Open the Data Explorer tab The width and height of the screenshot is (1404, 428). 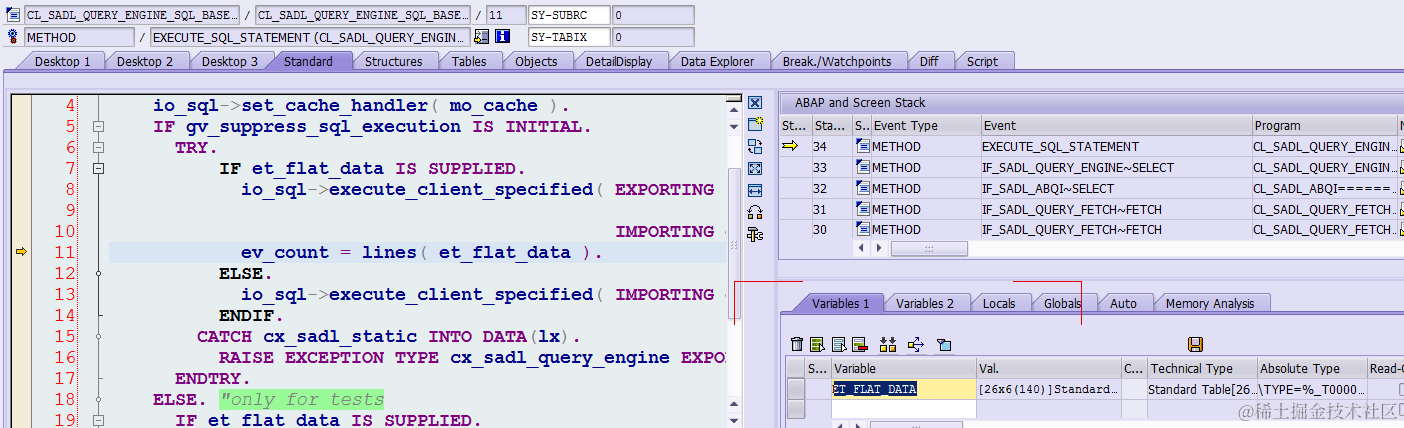coord(717,61)
